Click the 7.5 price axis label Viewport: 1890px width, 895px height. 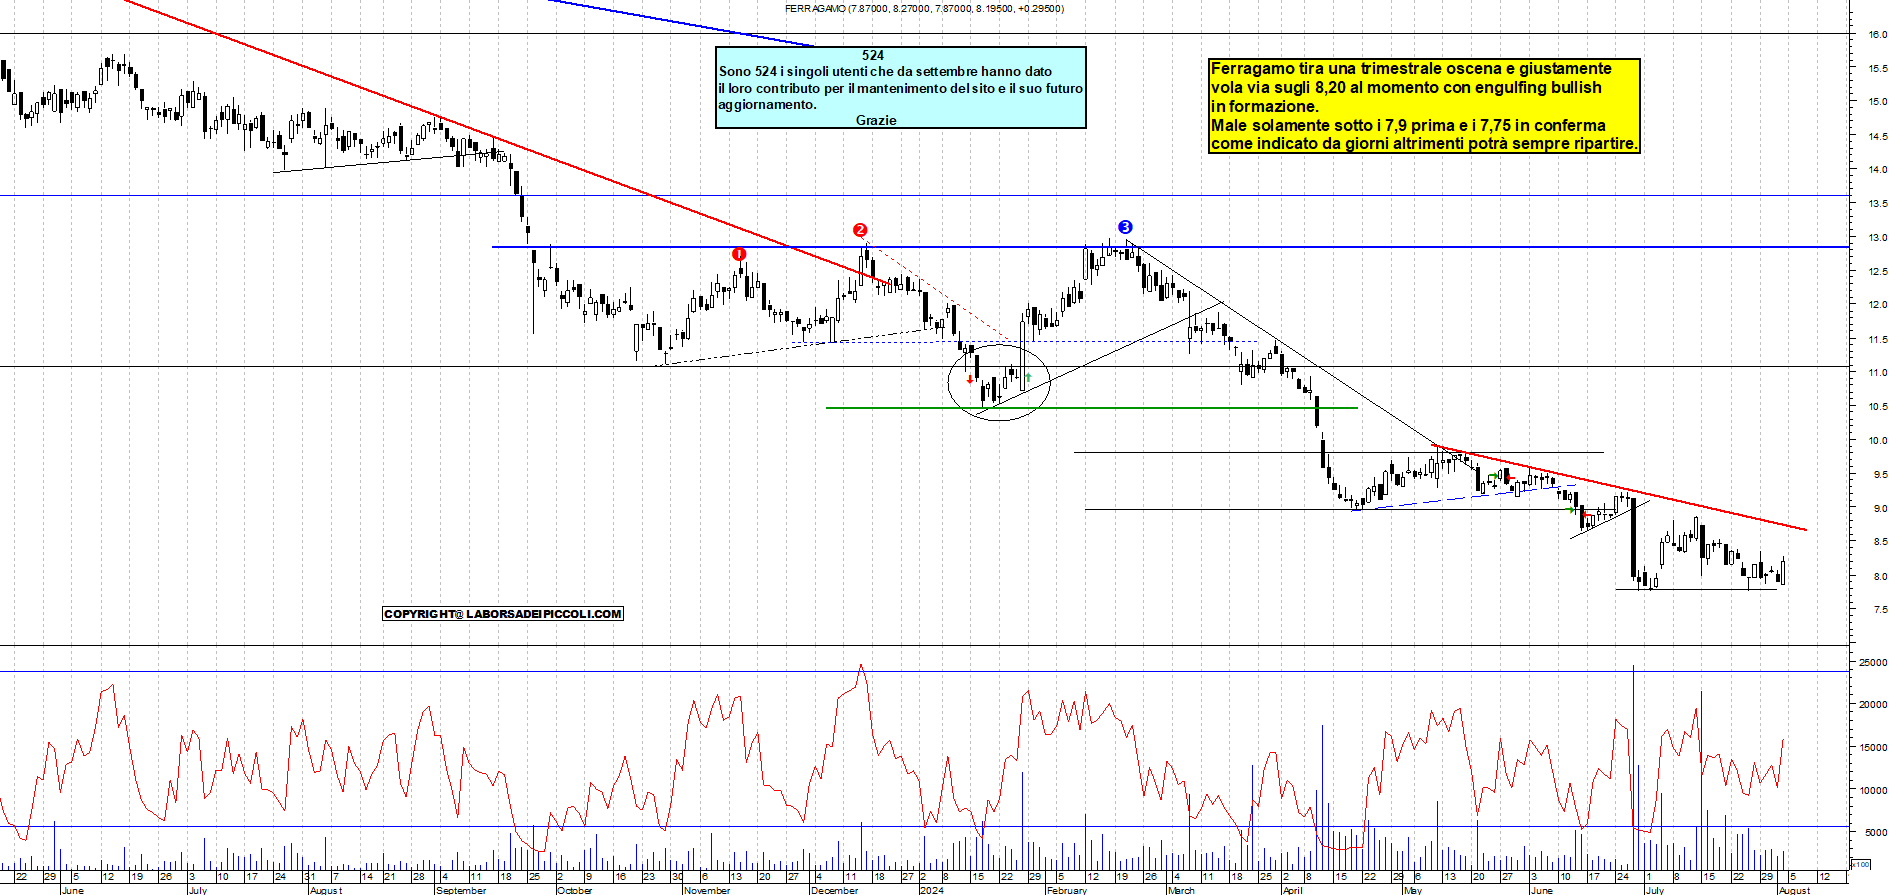pyautogui.click(x=1879, y=610)
